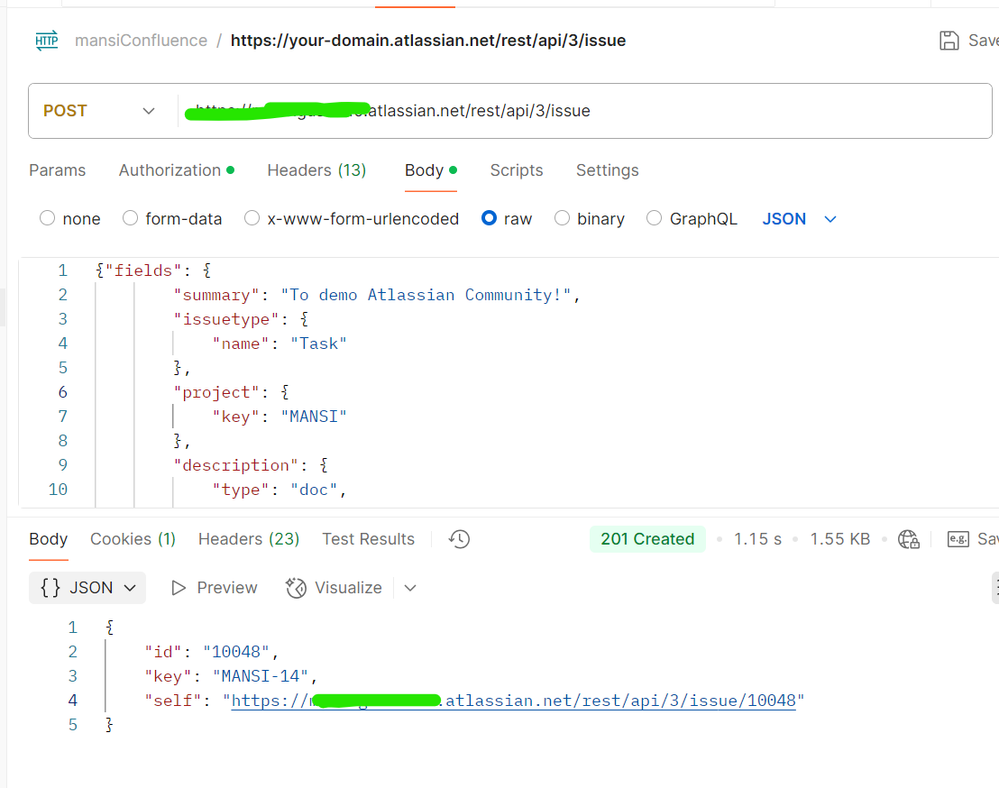The height and width of the screenshot is (788, 999).
Task: Click the "project" key on line 6
Action: (217, 392)
